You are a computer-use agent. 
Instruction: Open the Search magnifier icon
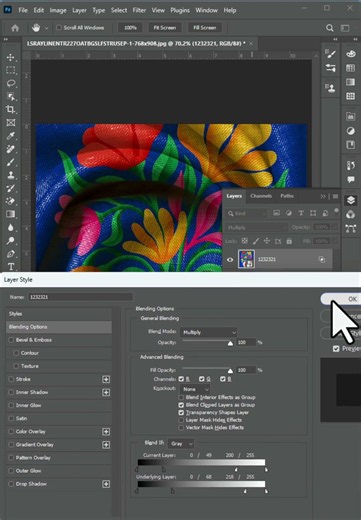[330, 28]
